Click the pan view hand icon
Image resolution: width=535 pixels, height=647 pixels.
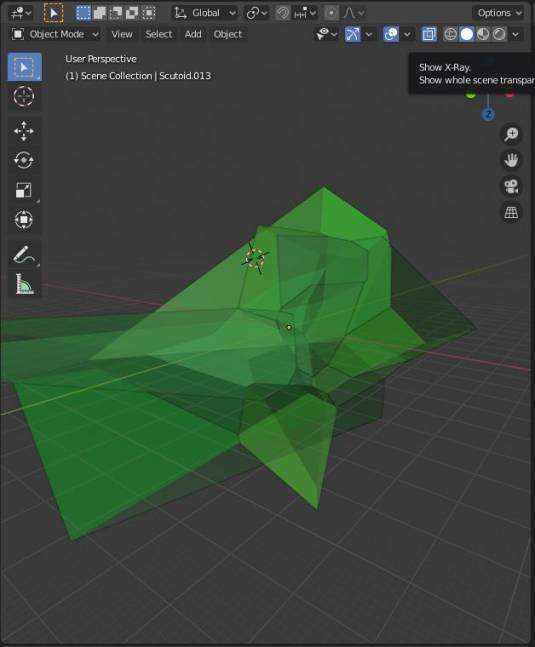511,160
